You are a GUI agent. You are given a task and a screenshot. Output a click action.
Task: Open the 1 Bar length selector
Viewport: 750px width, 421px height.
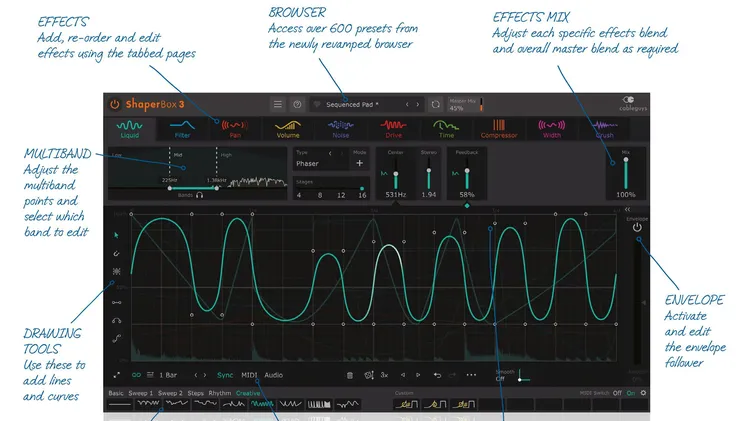pyautogui.click(x=168, y=375)
